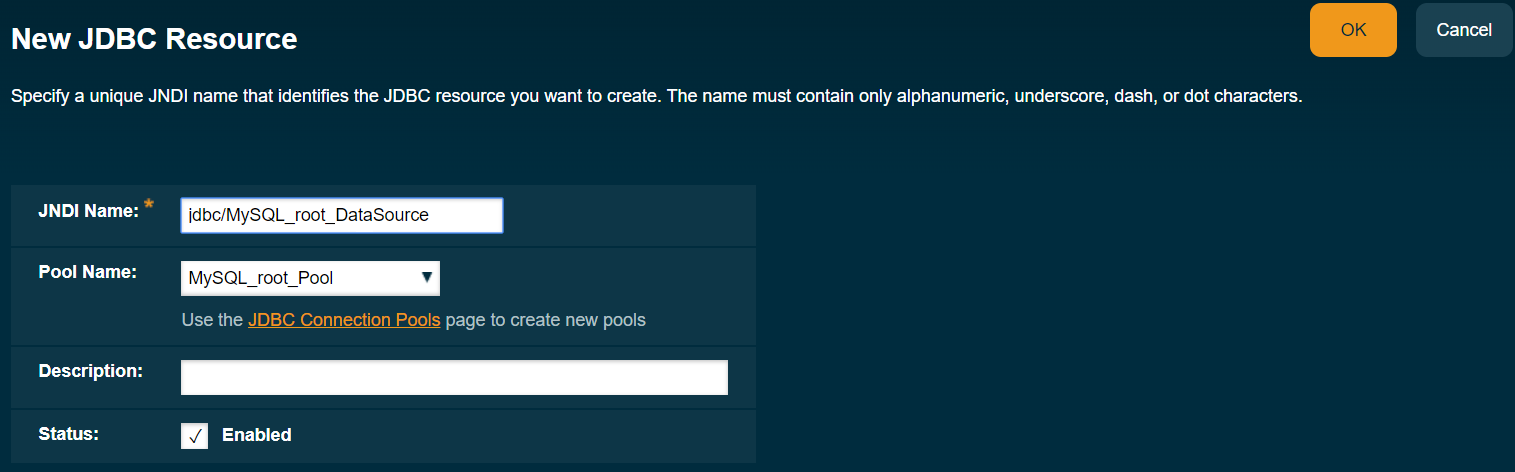The height and width of the screenshot is (472, 1515).
Task: Click the checkmark icon in Status row
Action: pos(195,436)
